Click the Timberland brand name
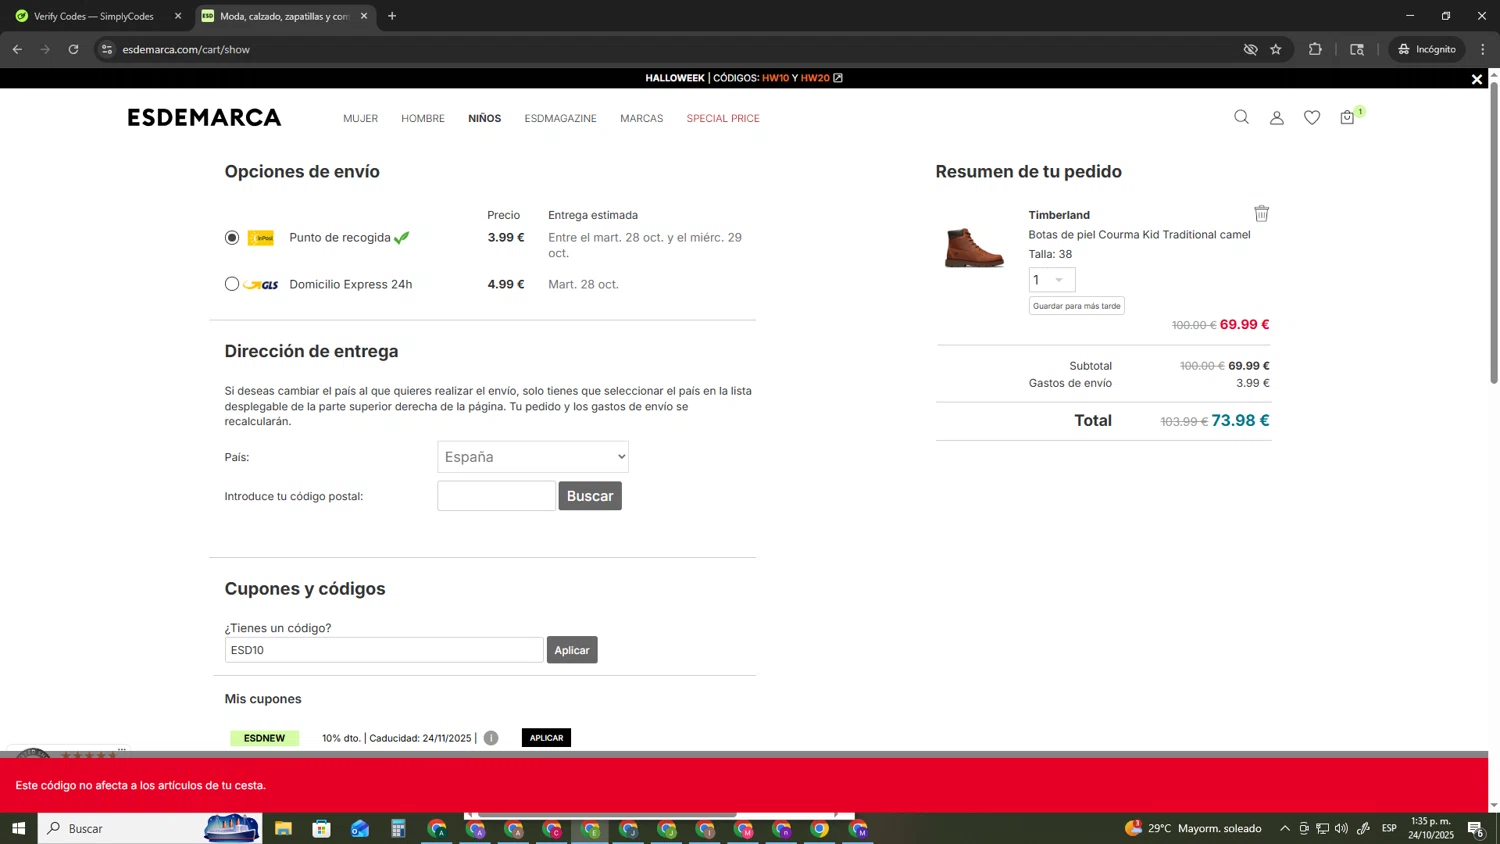Image resolution: width=1500 pixels, height=844 pixels. [x=1059, y=215]
